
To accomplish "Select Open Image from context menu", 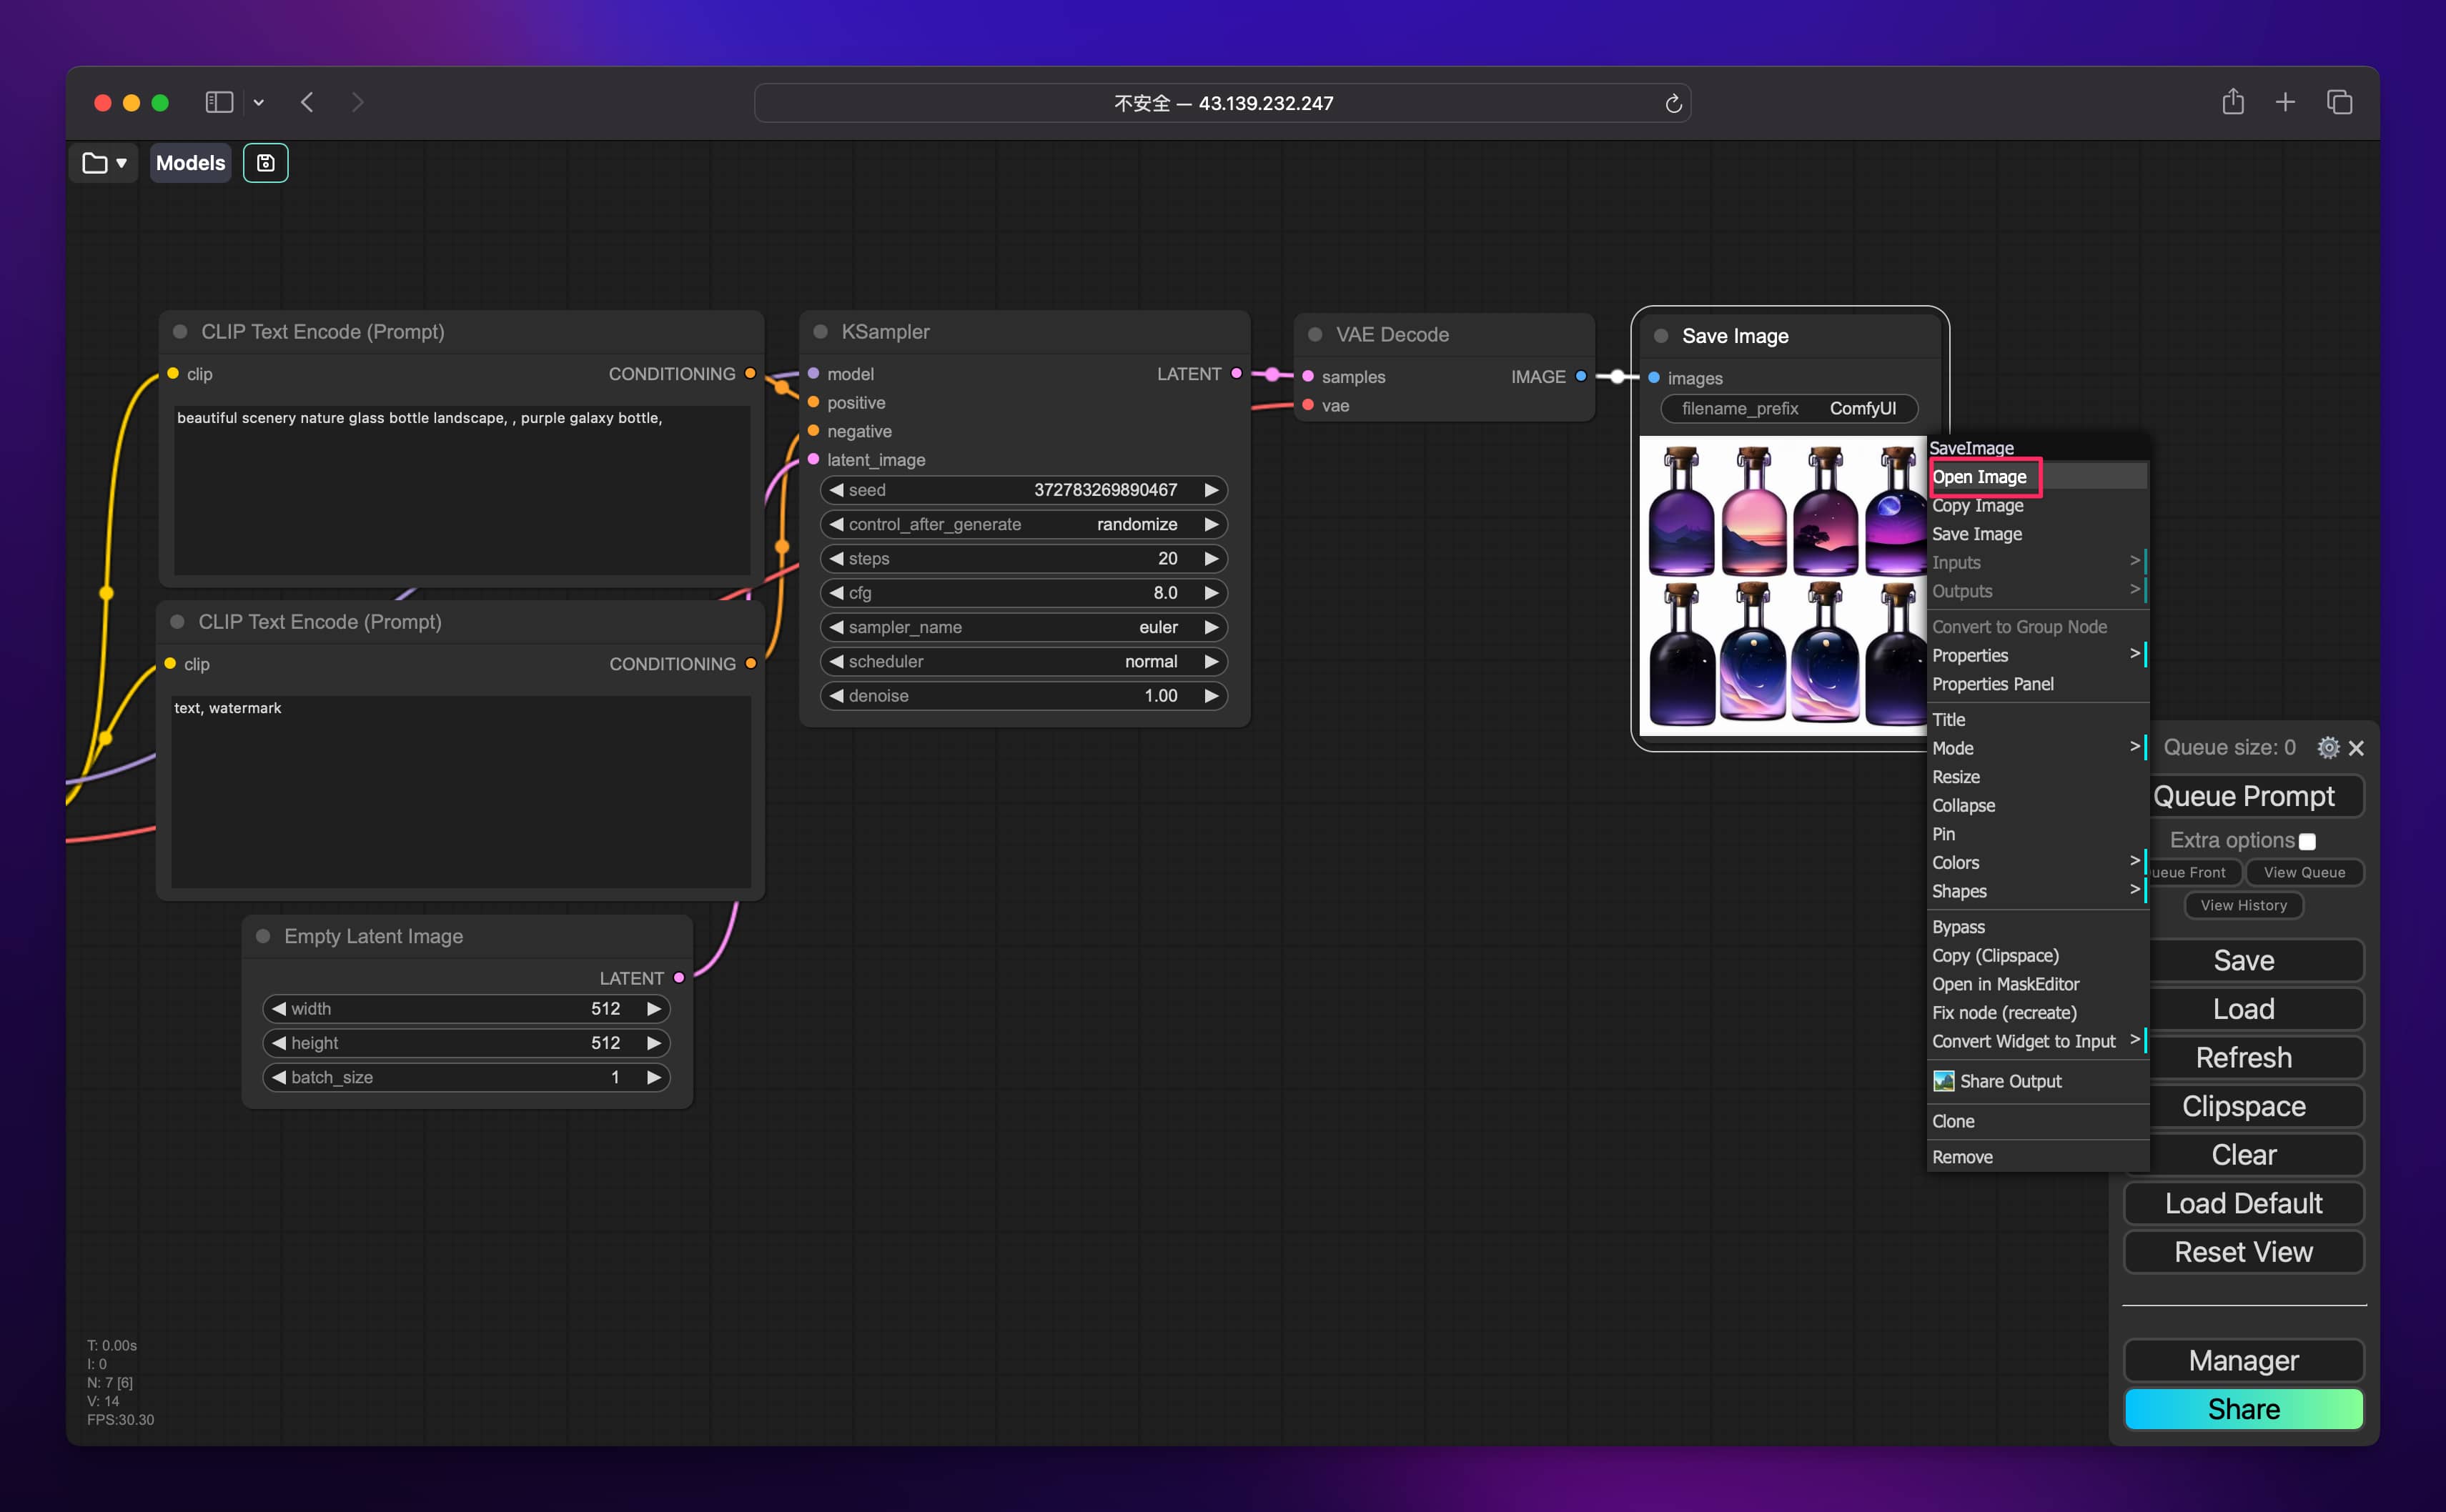I will pyautogui.click(x=1979, y=477).
